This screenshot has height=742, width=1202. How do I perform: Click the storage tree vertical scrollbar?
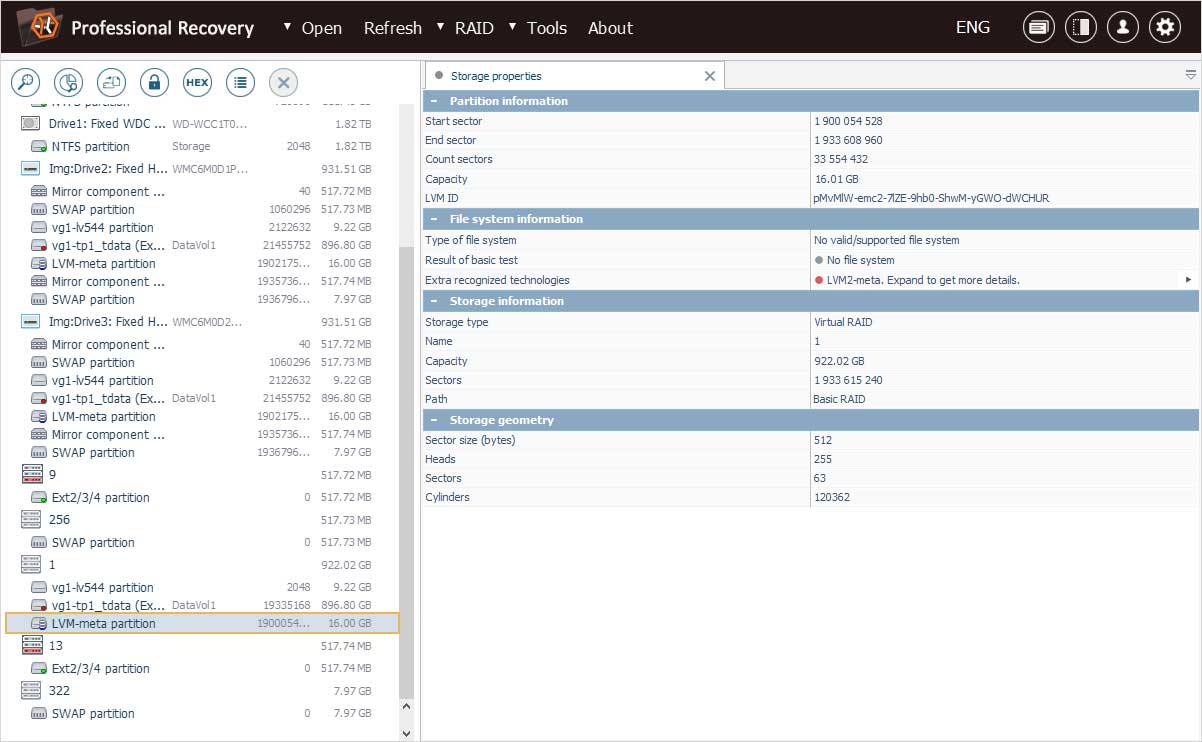coord(405,470)
